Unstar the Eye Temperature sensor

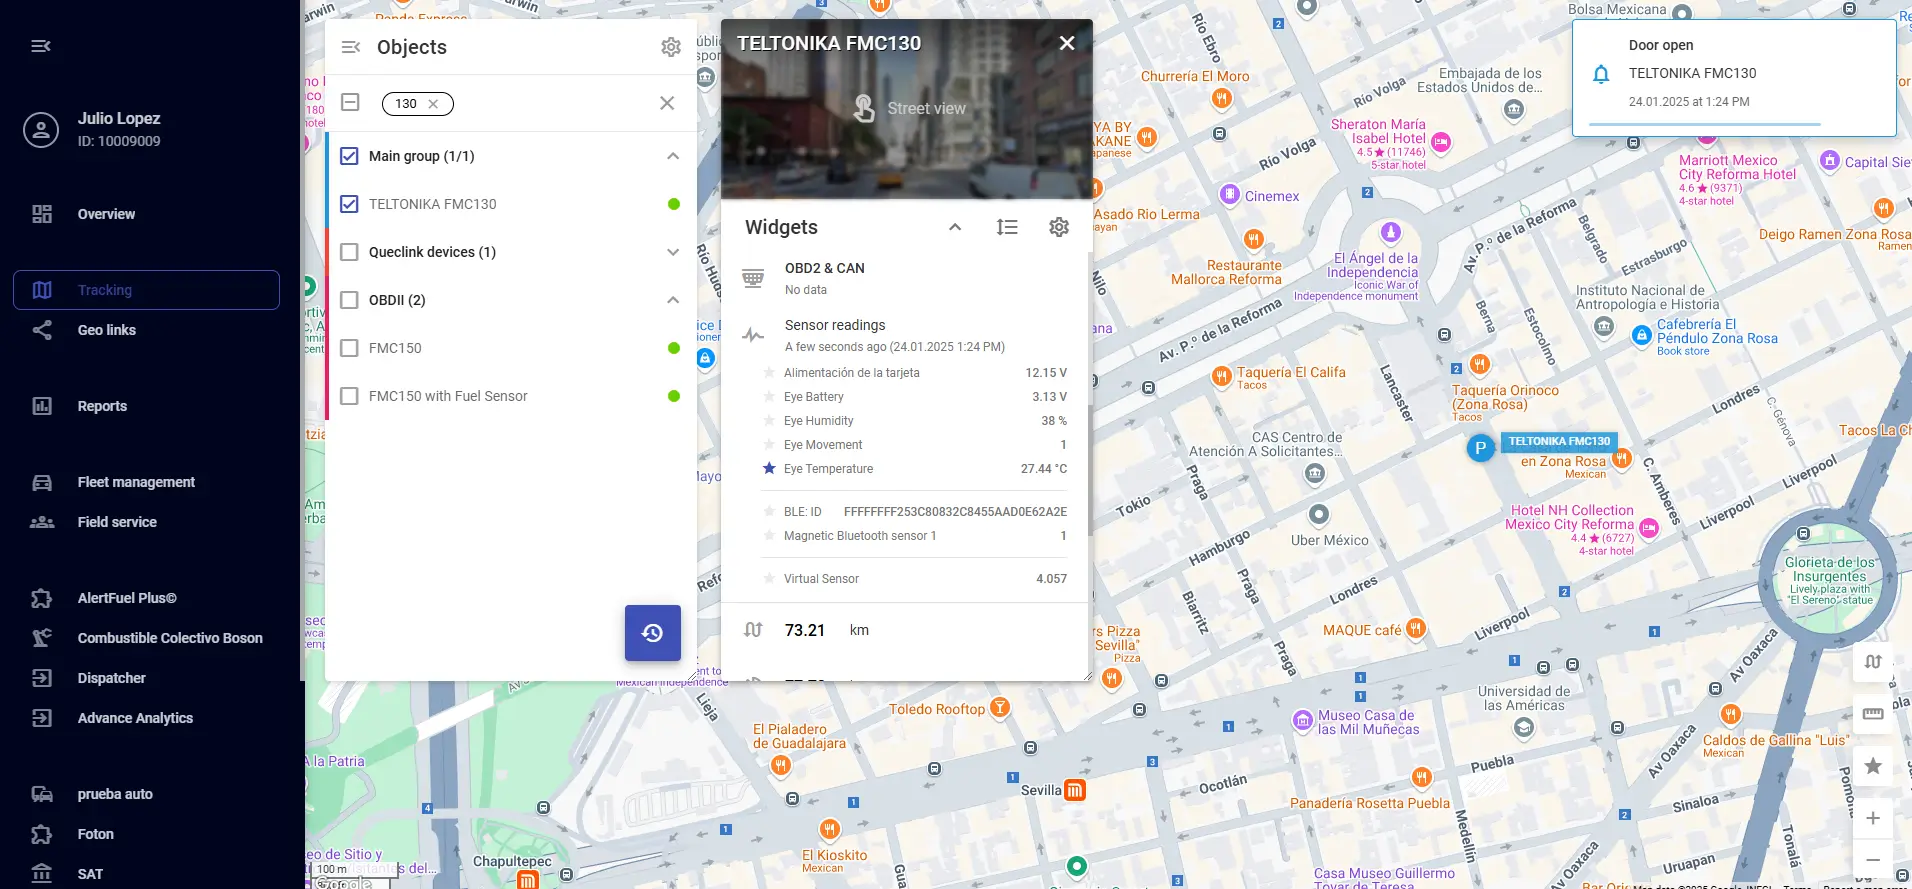[x=769, y=468]
